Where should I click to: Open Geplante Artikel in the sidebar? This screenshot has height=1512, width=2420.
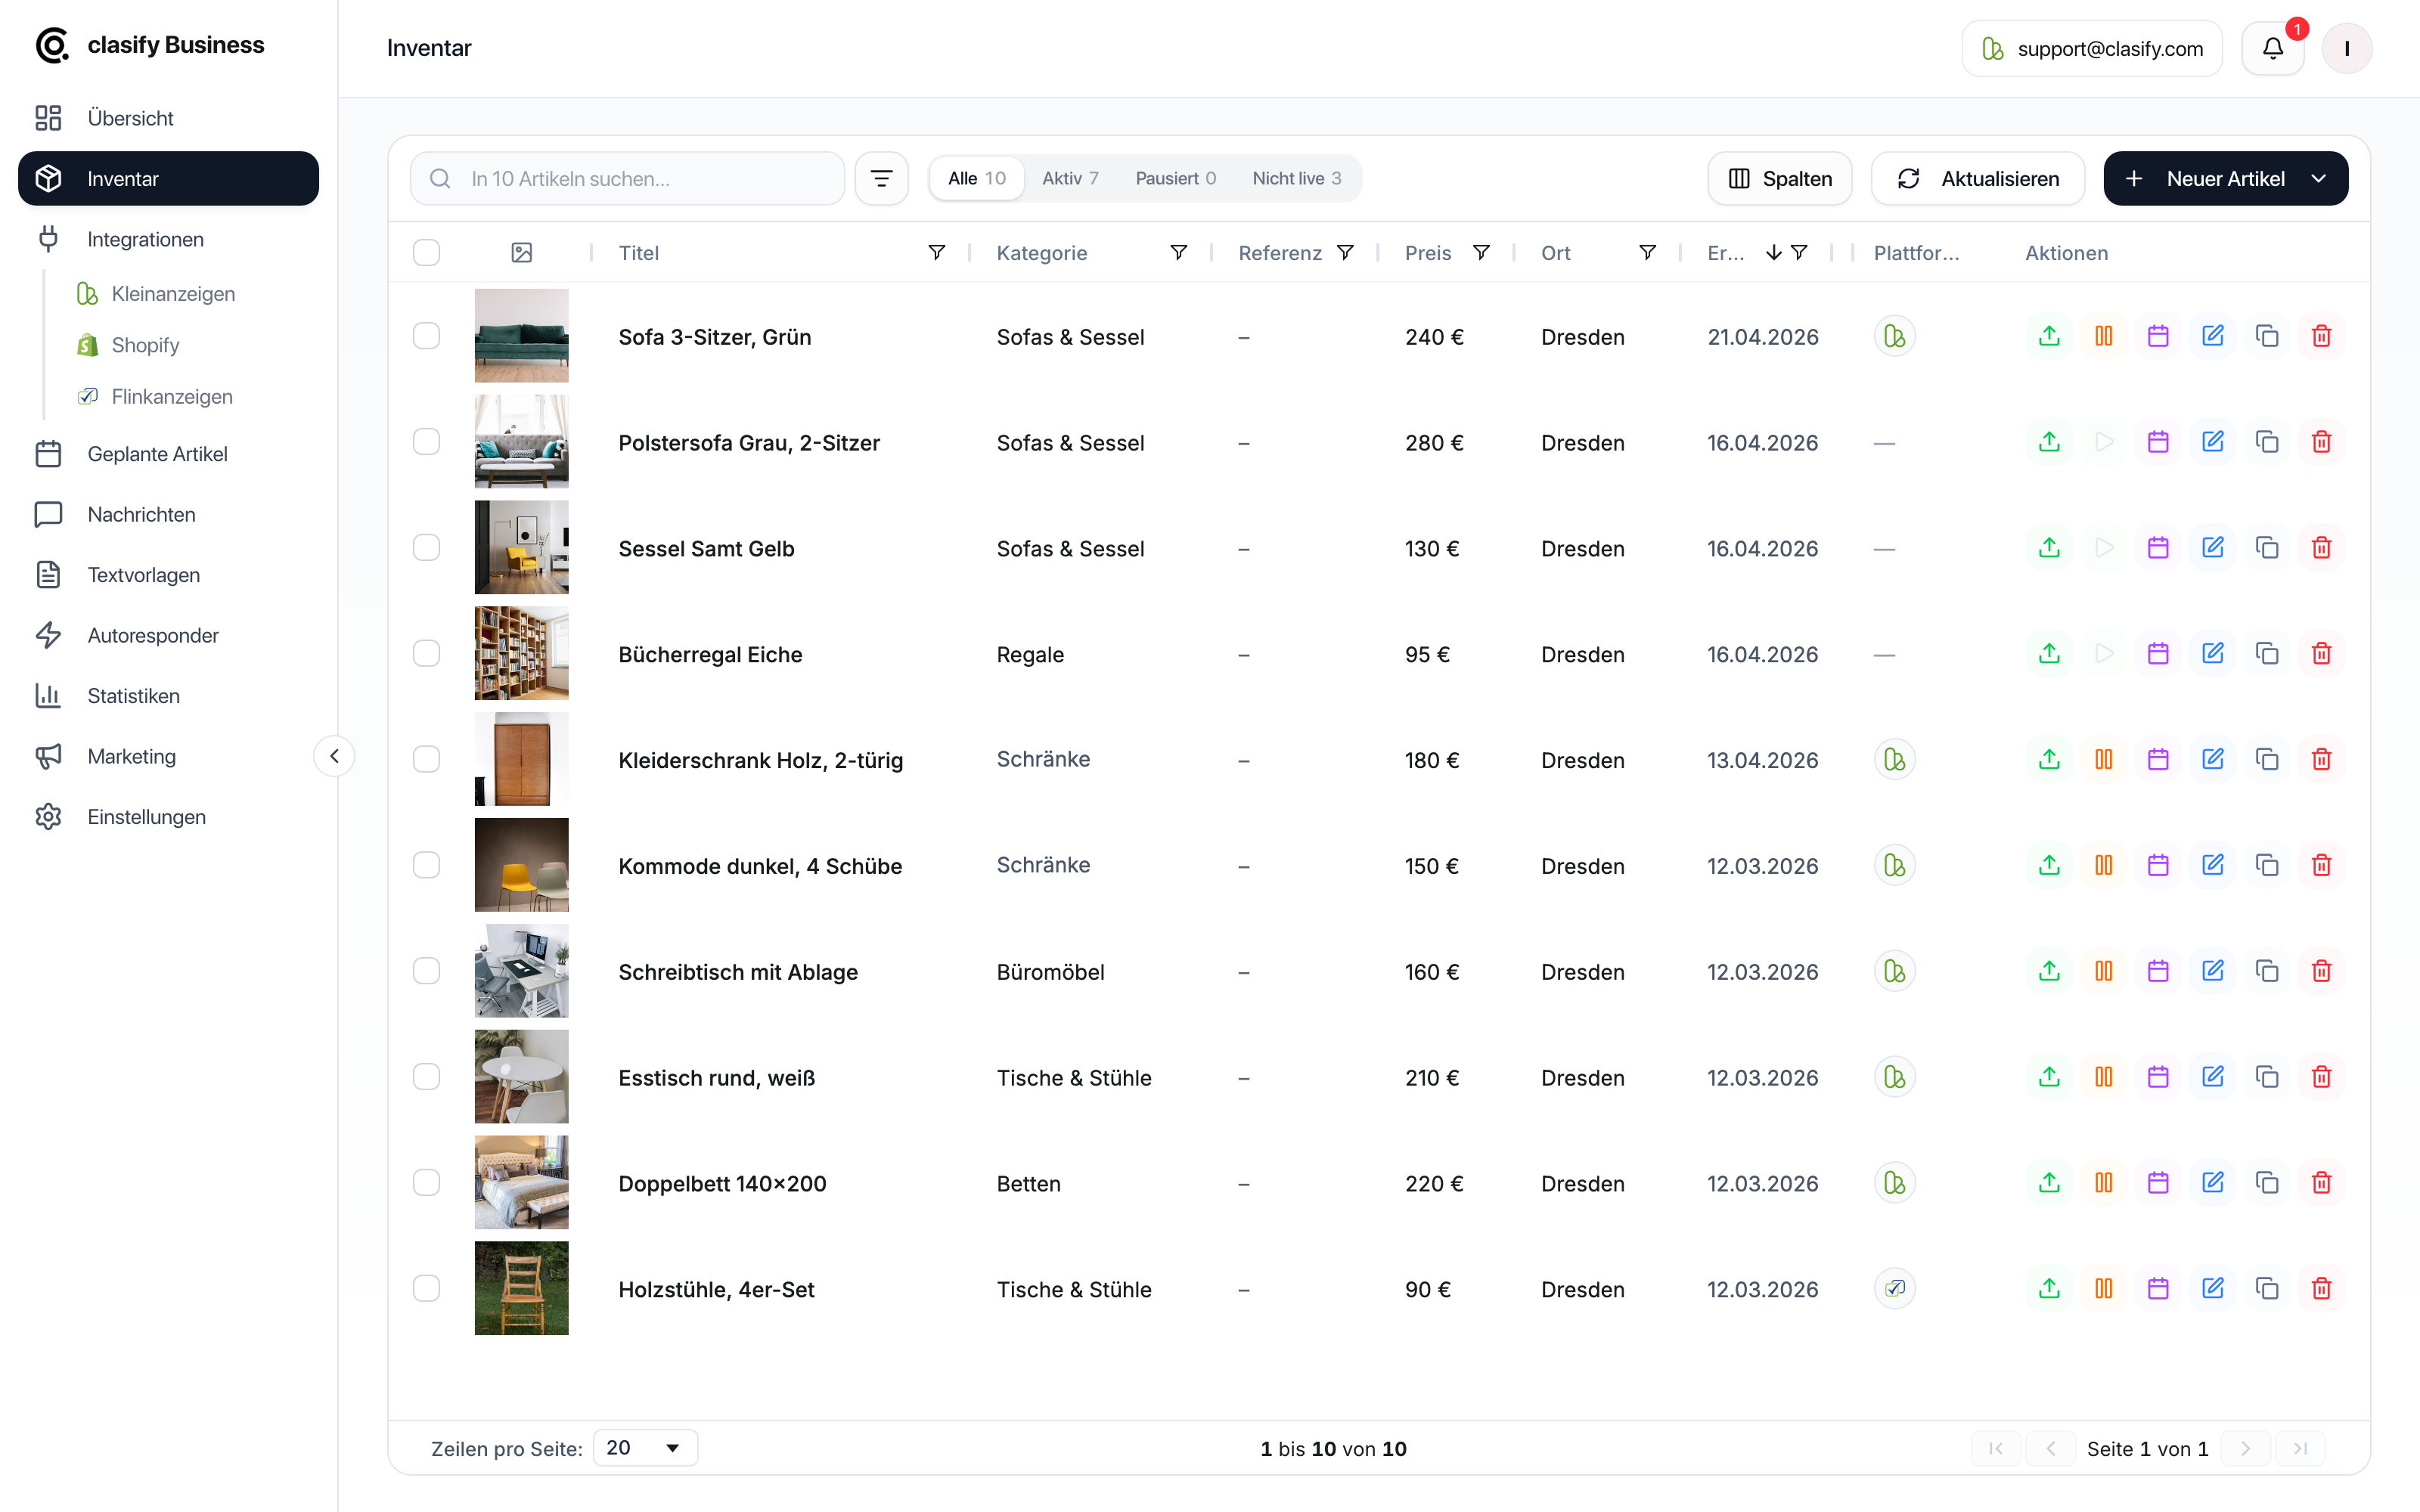pyautogui.click(x=168, y=454)
